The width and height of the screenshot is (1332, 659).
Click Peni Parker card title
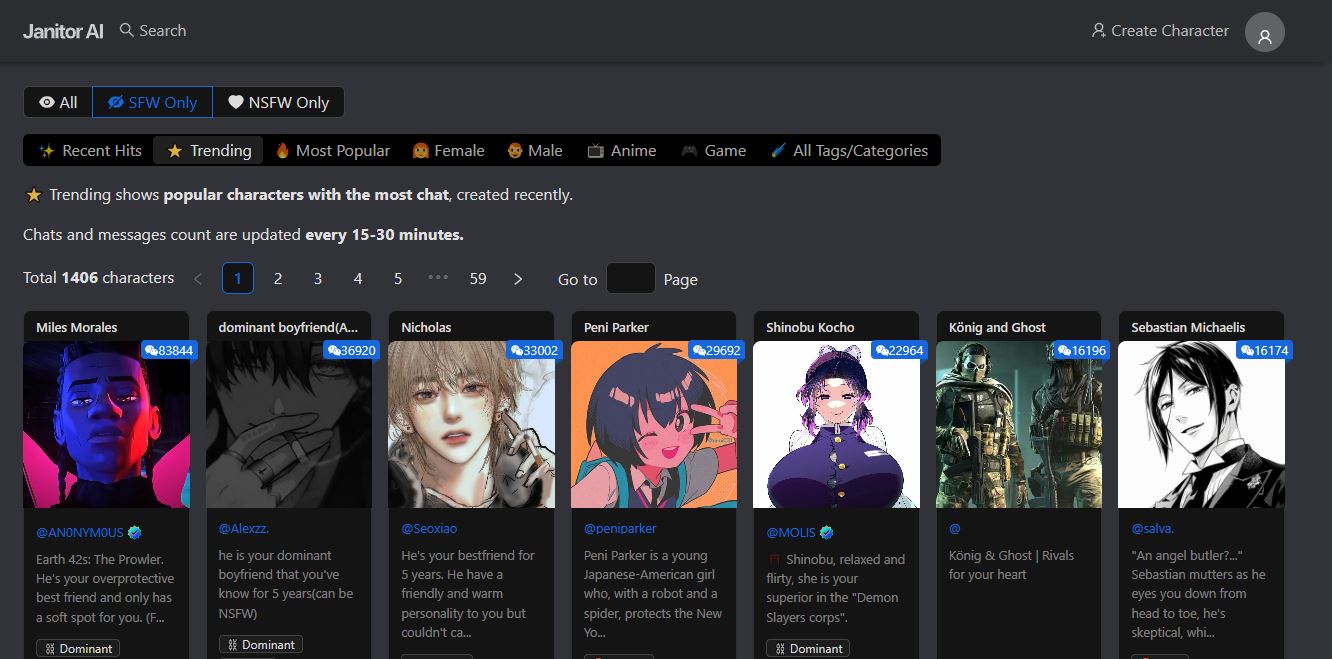616,327
